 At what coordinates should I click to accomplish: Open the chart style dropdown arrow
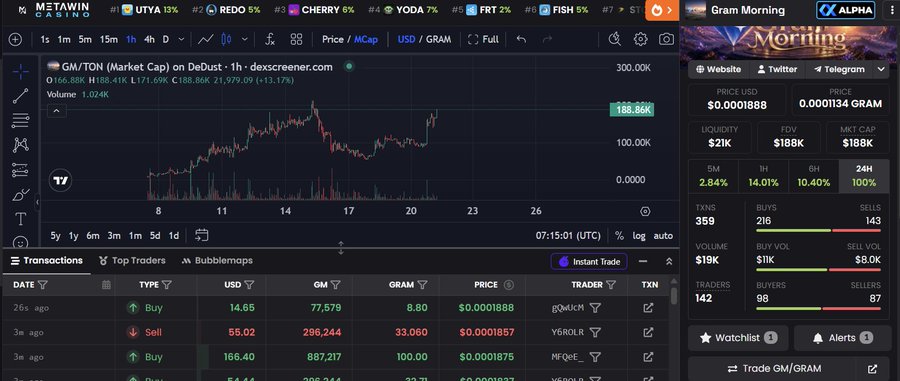point(245,40)
